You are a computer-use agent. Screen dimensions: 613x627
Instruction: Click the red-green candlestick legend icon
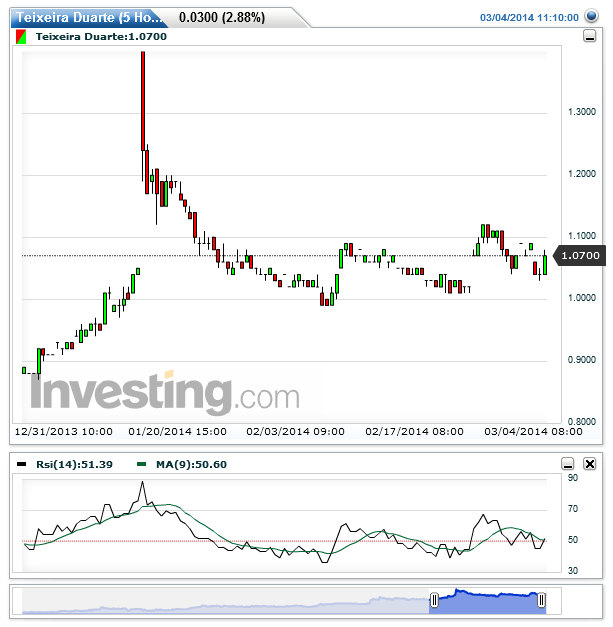click(21, 37)
